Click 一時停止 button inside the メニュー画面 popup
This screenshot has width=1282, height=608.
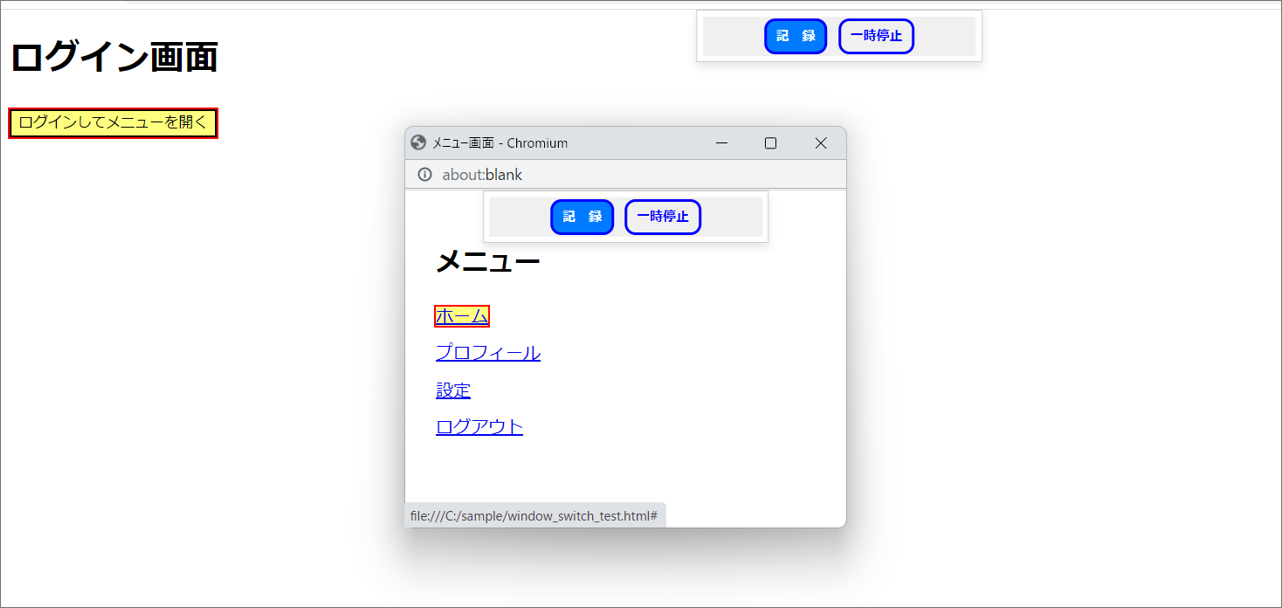pyautogui.click(x=662, y=217)
